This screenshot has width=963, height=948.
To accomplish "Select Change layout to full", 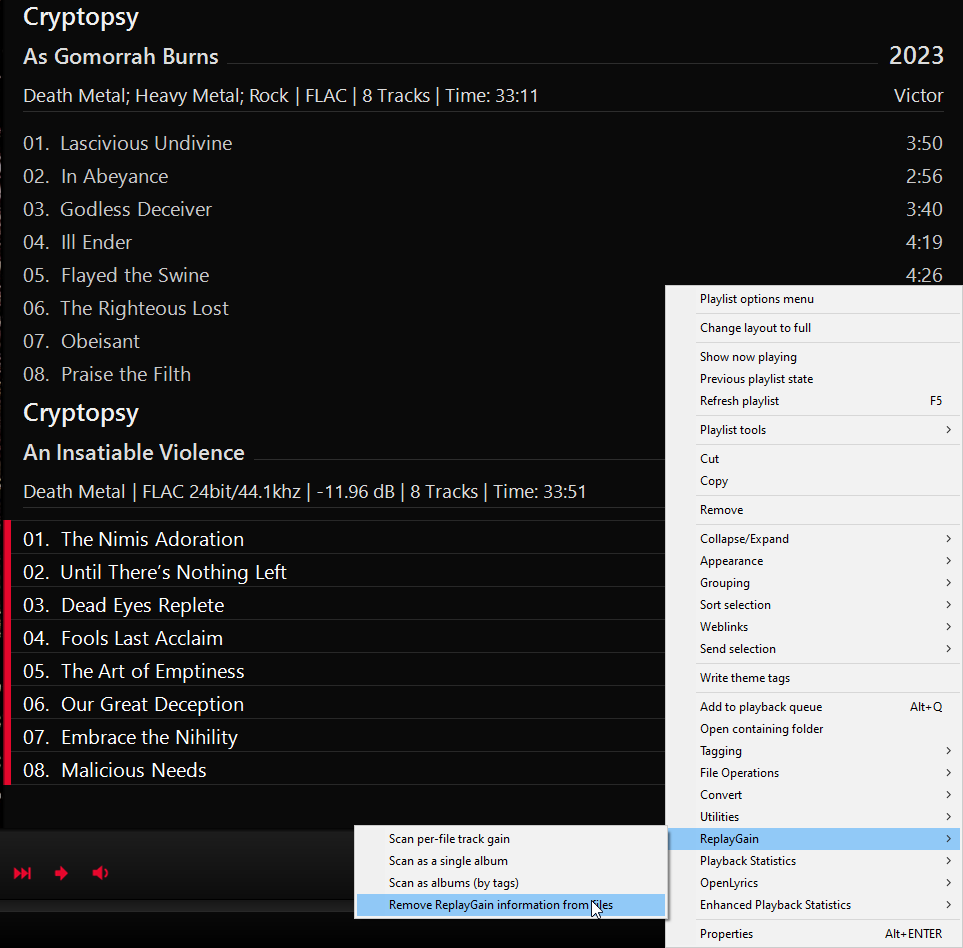I will (x=814, y=328).
